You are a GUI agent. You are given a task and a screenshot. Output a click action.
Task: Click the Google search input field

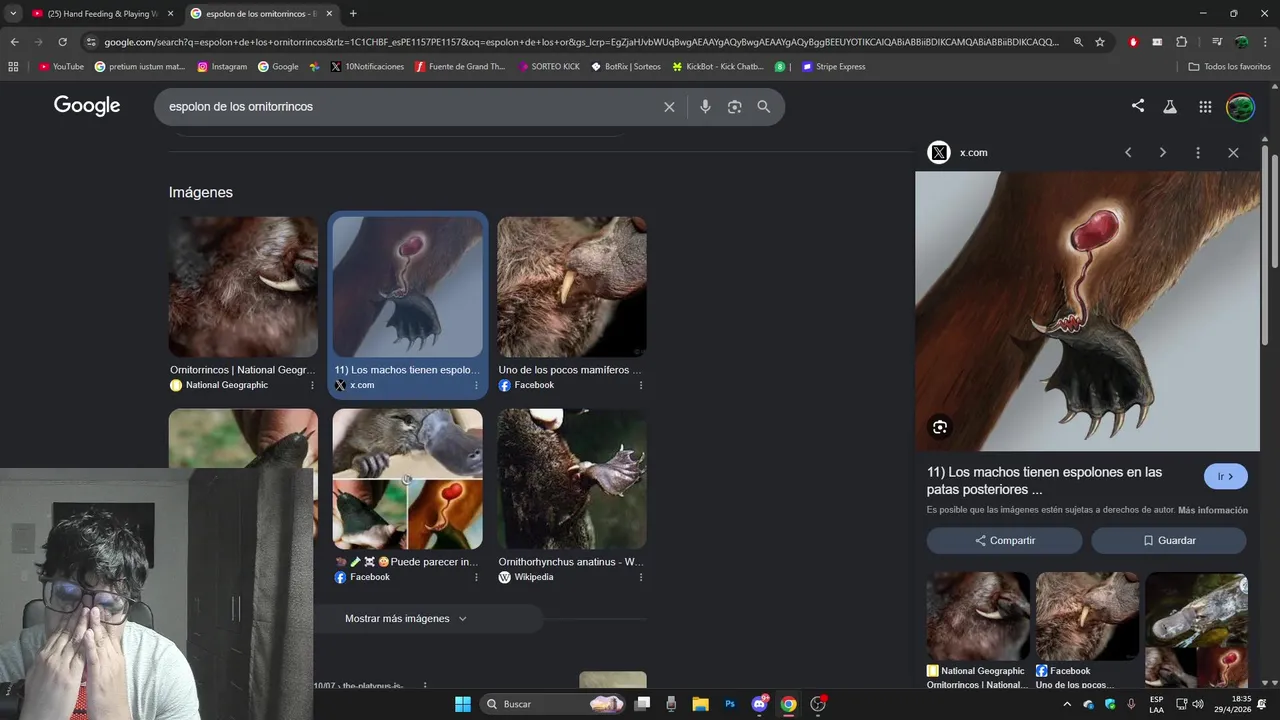410,107
